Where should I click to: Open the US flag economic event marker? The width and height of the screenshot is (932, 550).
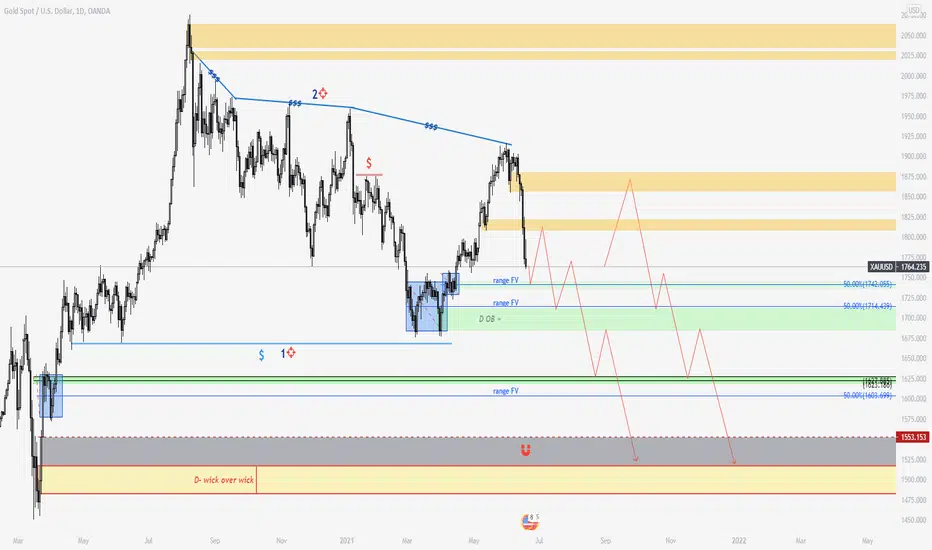pos(529,522)
